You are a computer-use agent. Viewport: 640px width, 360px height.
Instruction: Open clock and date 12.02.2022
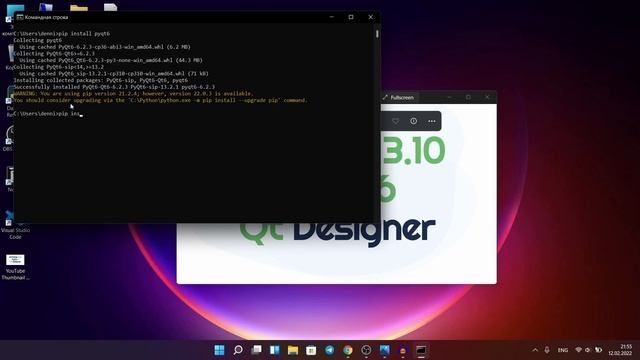pyautogui.click(x=620, y=350)
